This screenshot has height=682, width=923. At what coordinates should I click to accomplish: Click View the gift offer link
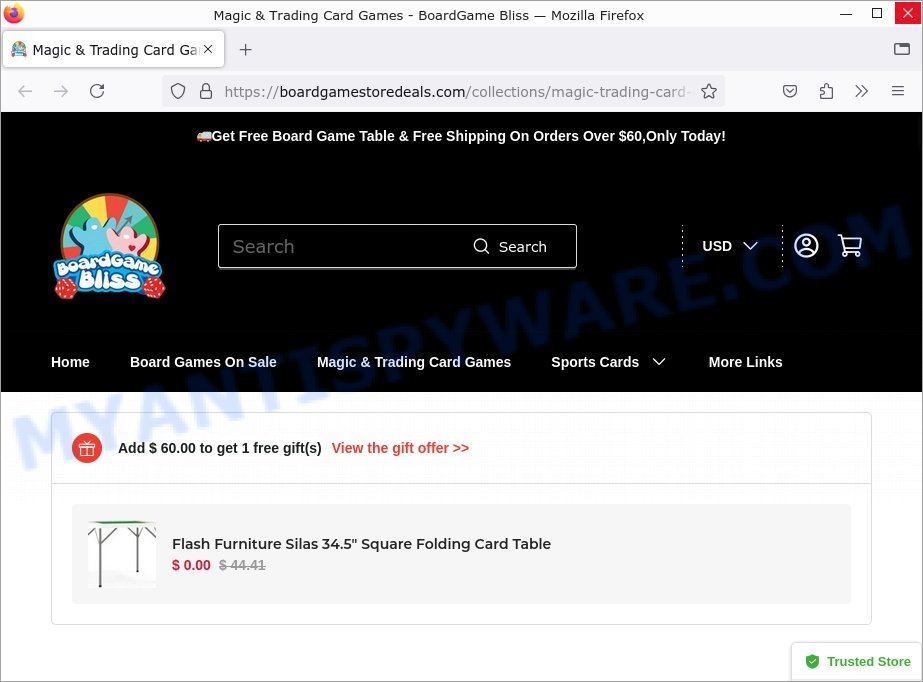coord(400,448)
